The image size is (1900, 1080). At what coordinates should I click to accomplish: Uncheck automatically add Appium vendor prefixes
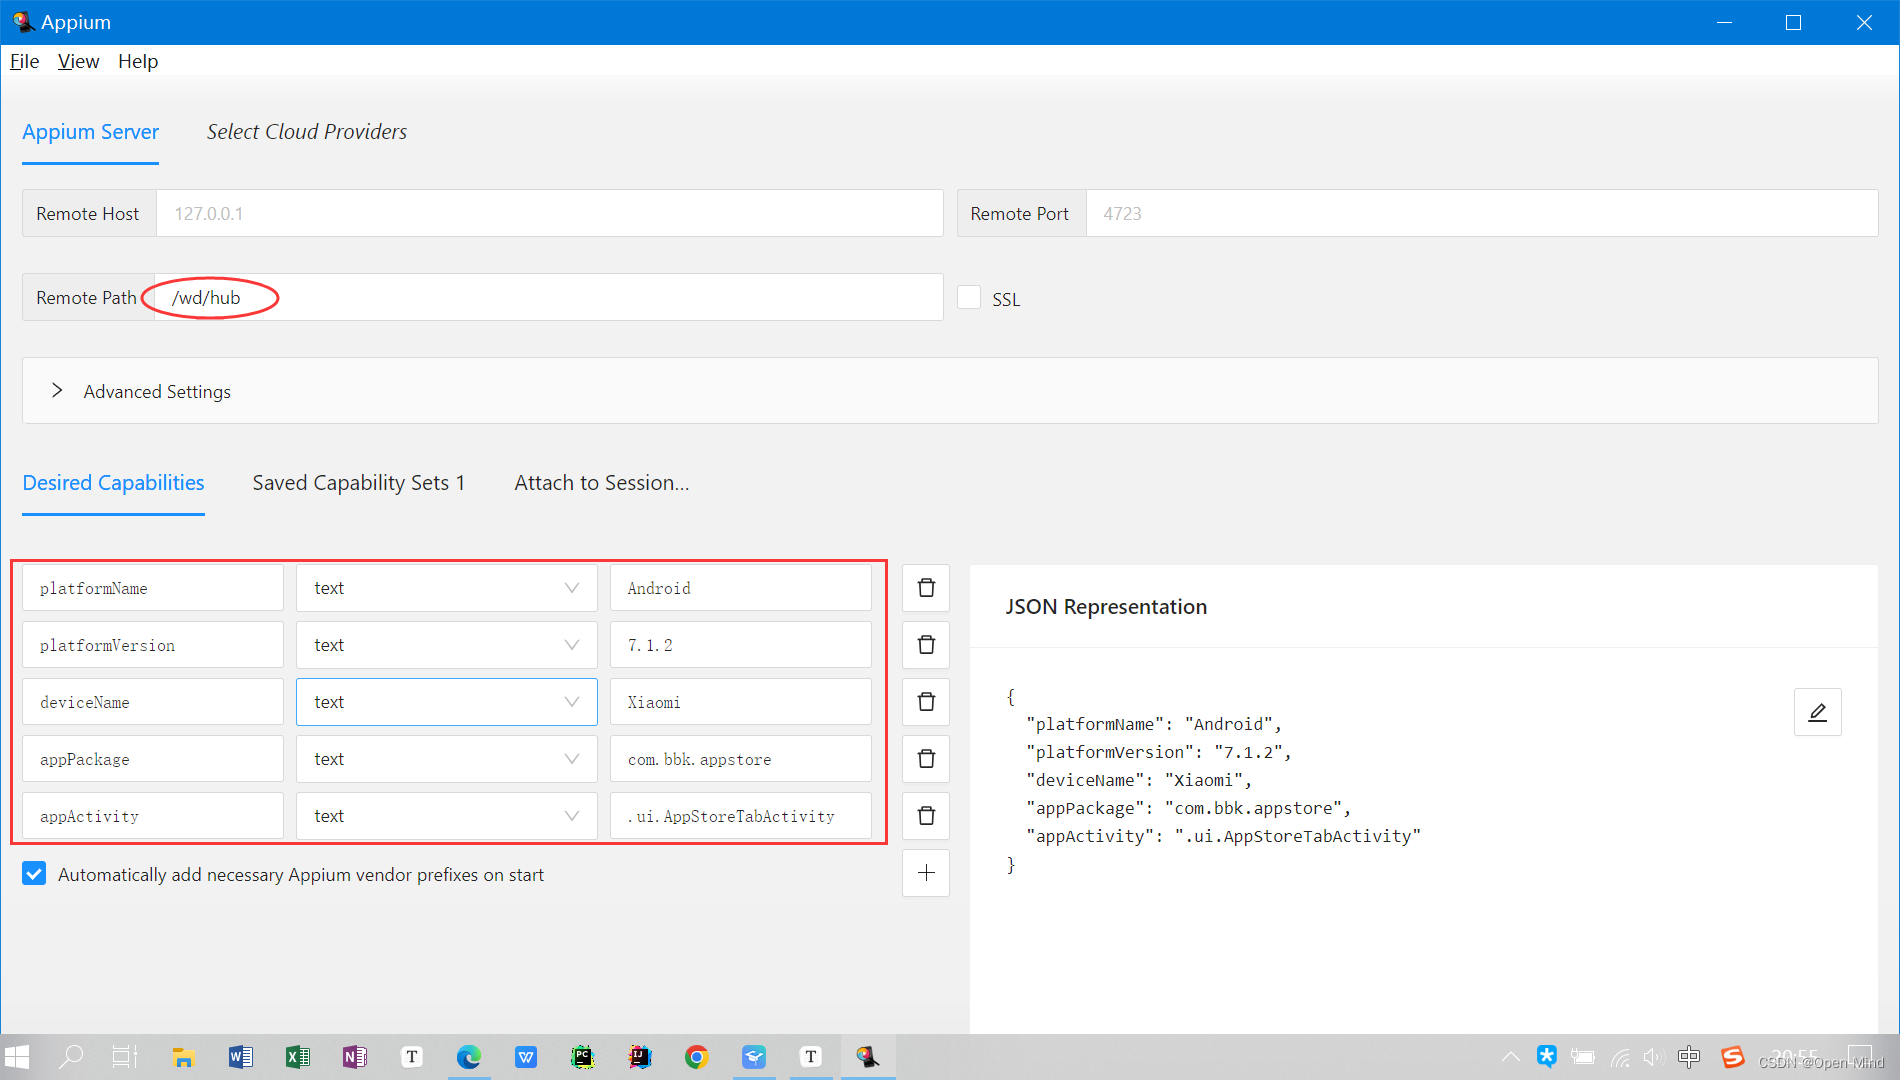coord(34,874)
